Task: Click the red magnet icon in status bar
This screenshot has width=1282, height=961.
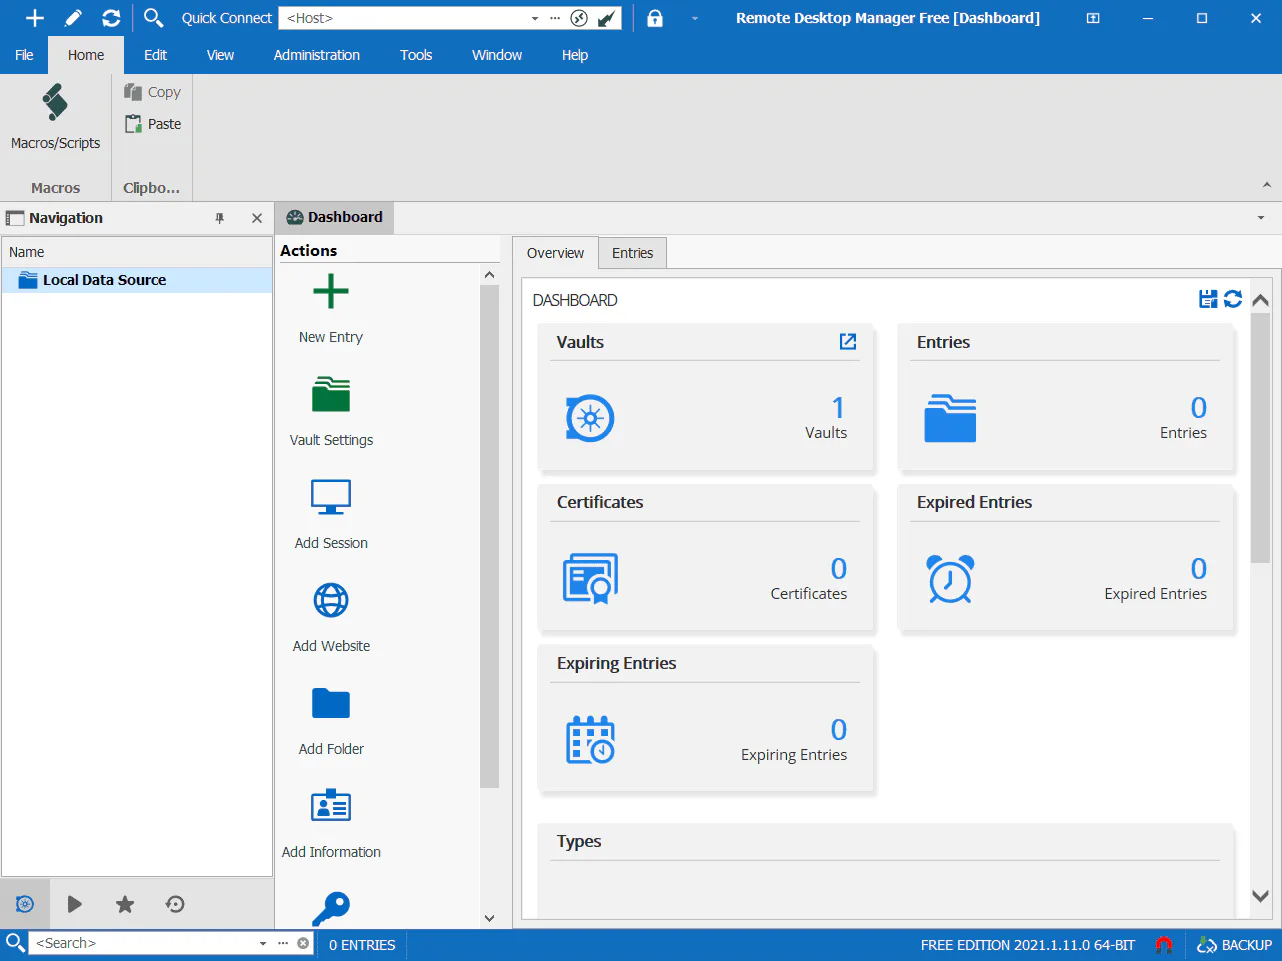Action: click(x=1164, y=944)
